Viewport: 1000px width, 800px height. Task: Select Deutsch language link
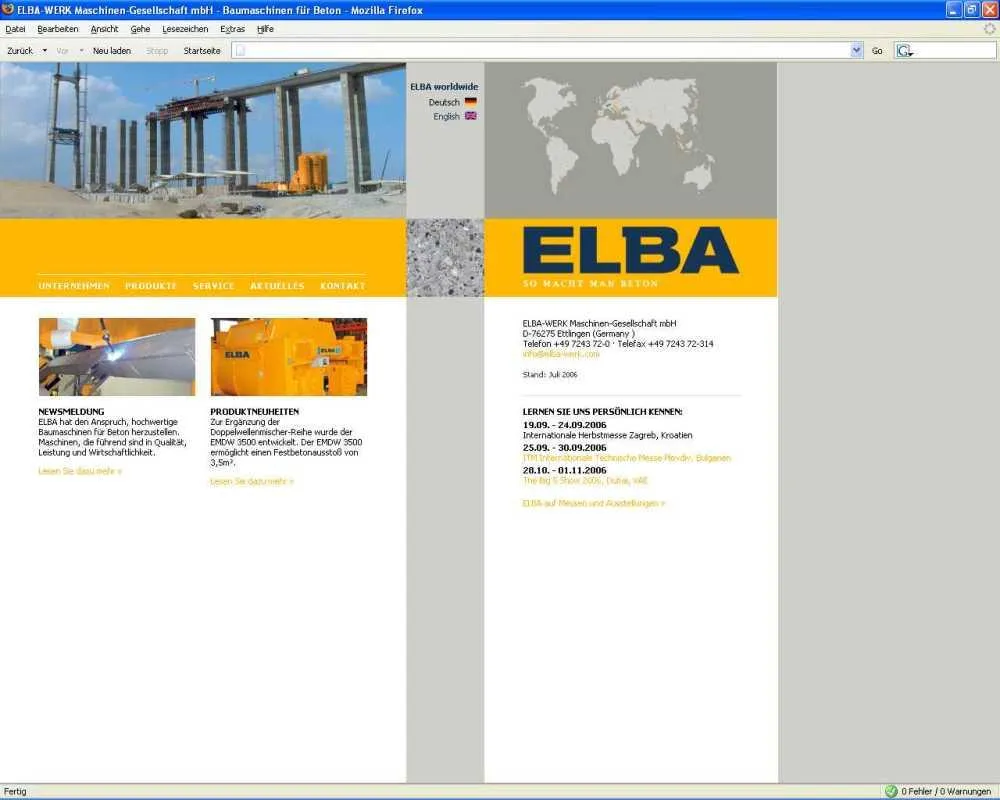444,102
